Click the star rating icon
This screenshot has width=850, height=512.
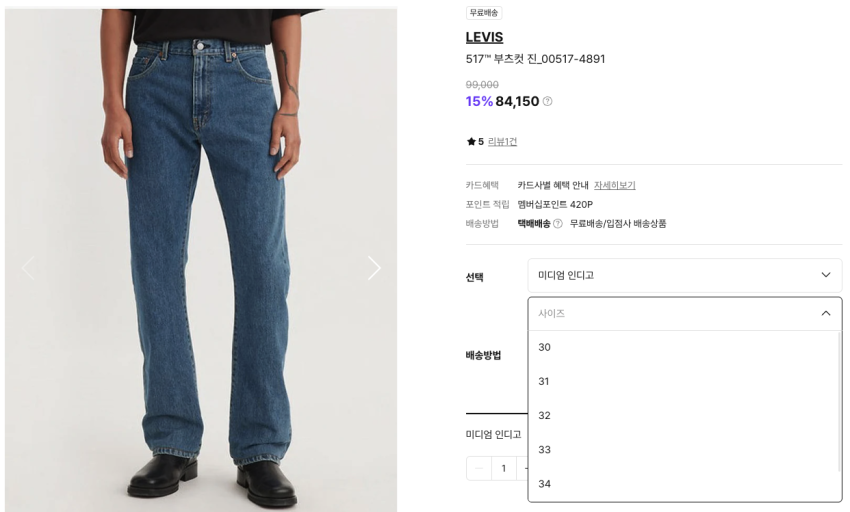[471, 142]
